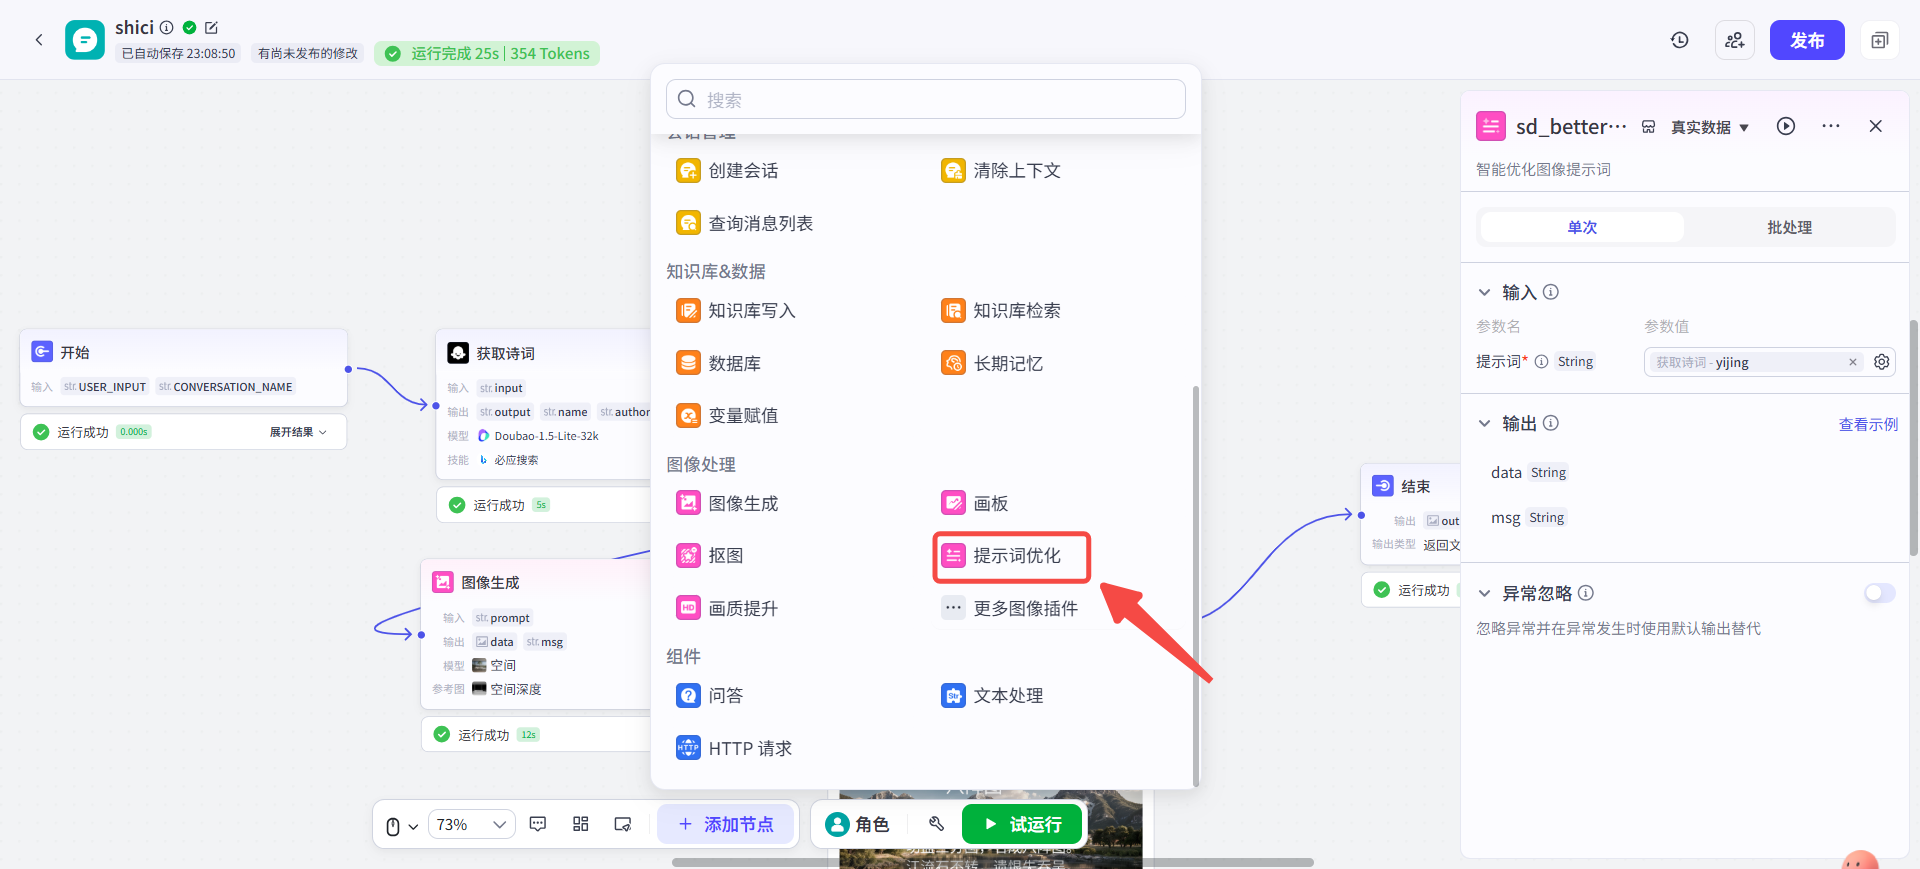The image size is (1920, 869).
Task: Click the 角色 button
Action: point(857,824)
